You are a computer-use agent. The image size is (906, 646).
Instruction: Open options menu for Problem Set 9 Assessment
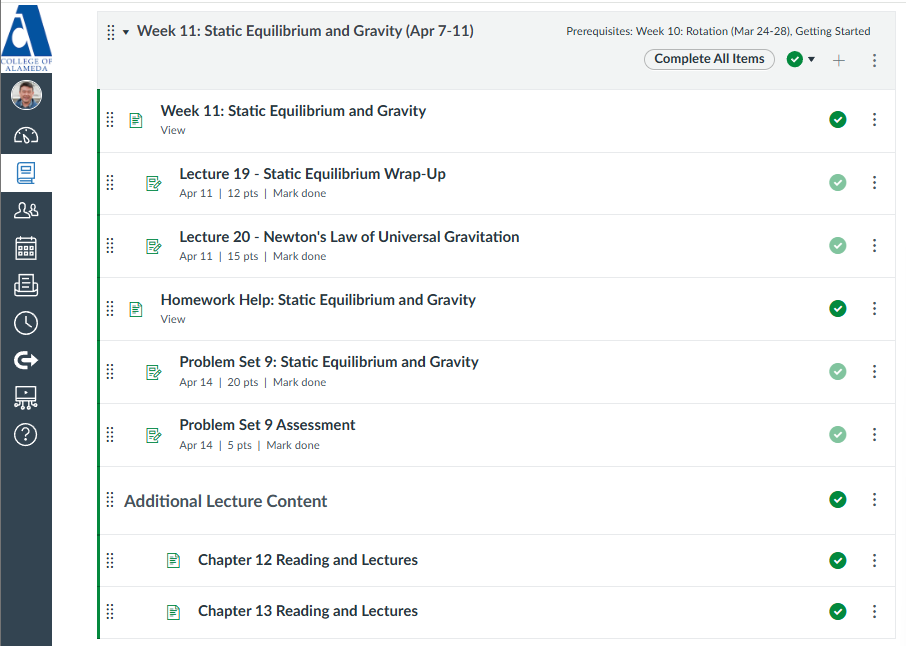tap(874, 435)
